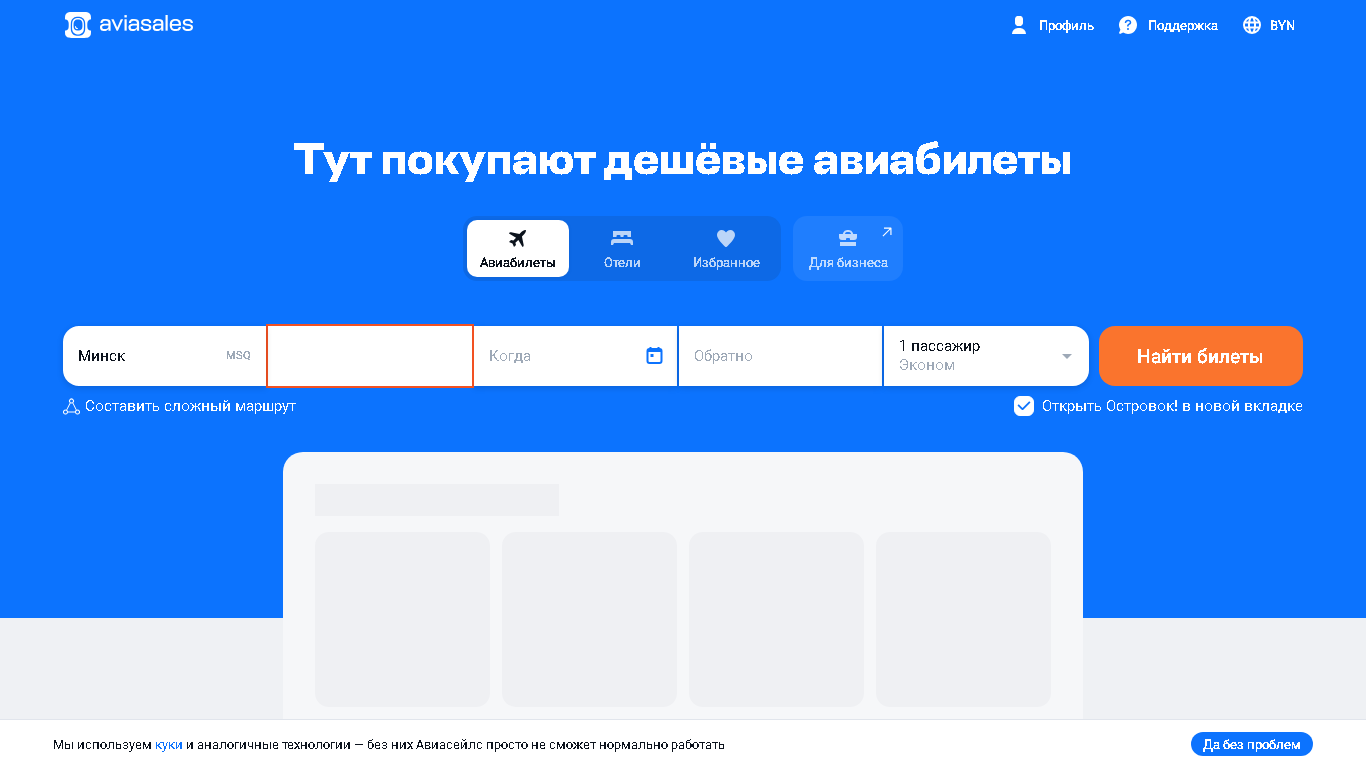Screen dimensions: 1366x768
Task: Open the BYN currency selector
Action: pos(1269,25)
